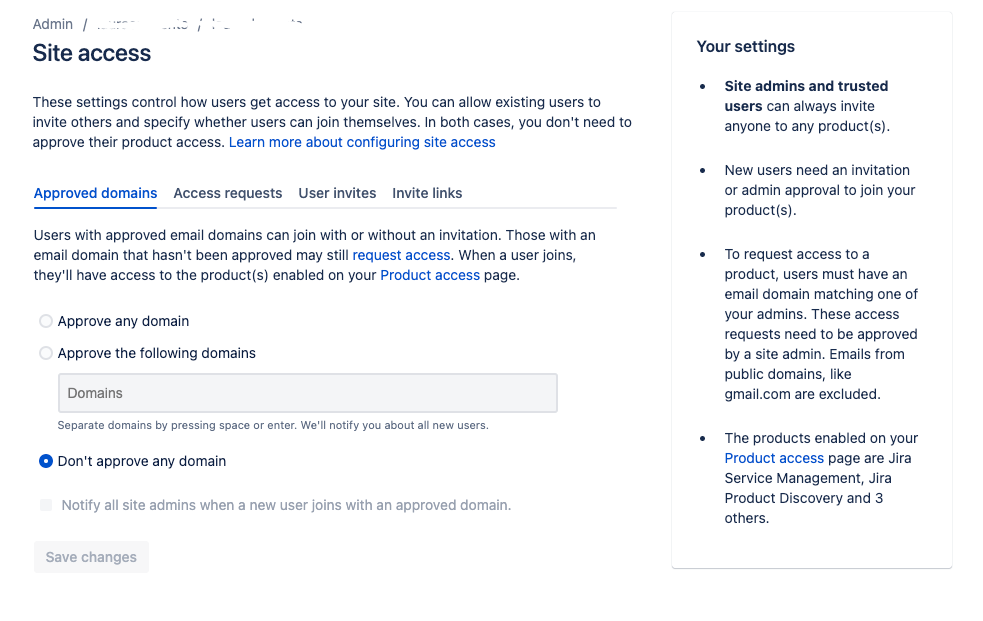Viewport: 983px width, 621px height.
Task: Follow the "request access" link
Action: point(401,255)
